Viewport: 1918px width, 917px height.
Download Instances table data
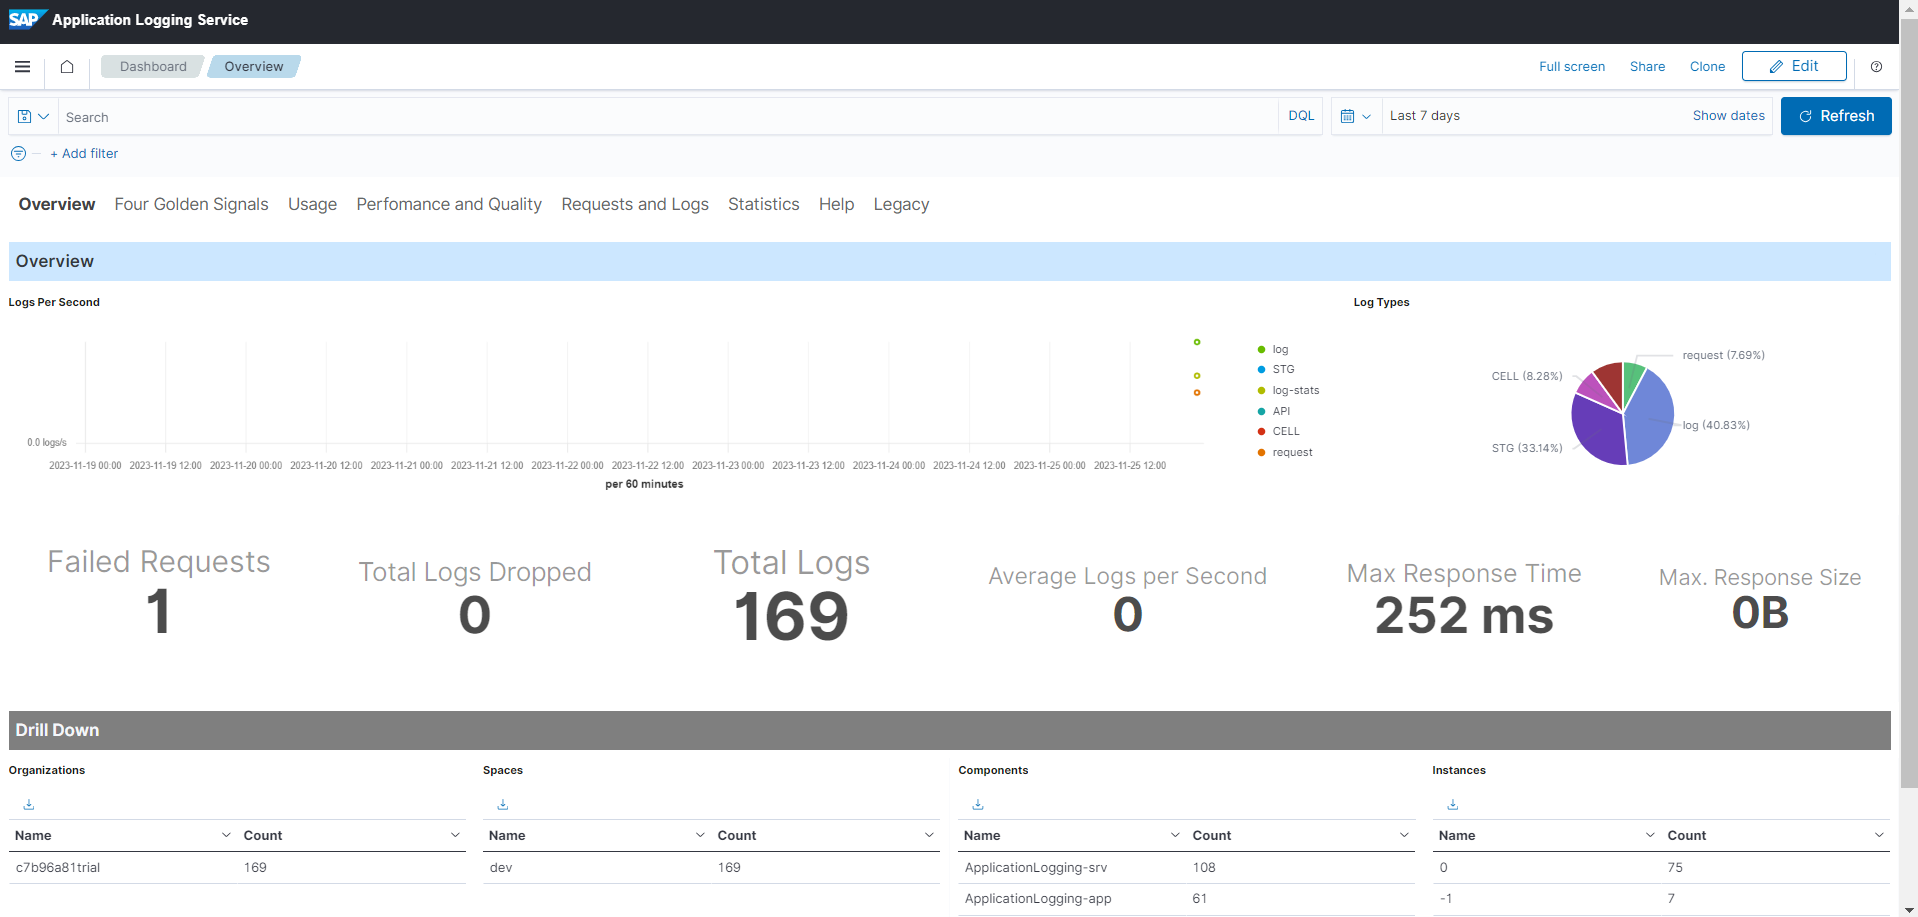[1453, 804]
